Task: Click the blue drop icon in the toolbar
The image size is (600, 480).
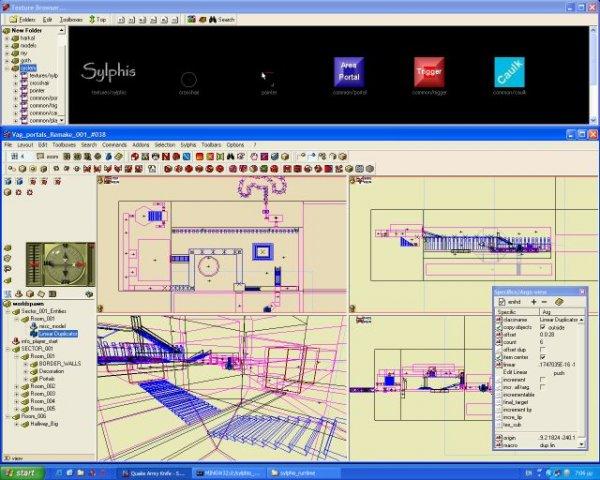Action: click(108, 156)
